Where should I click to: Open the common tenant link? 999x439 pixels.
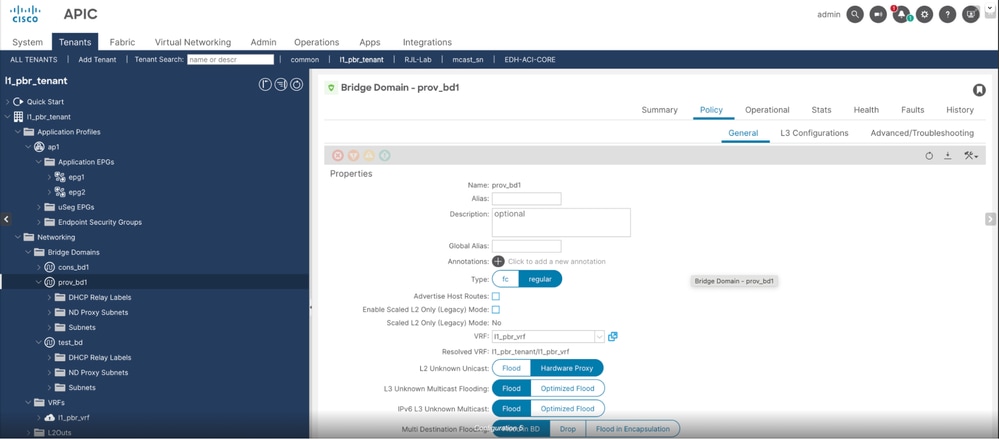(305, 59)
